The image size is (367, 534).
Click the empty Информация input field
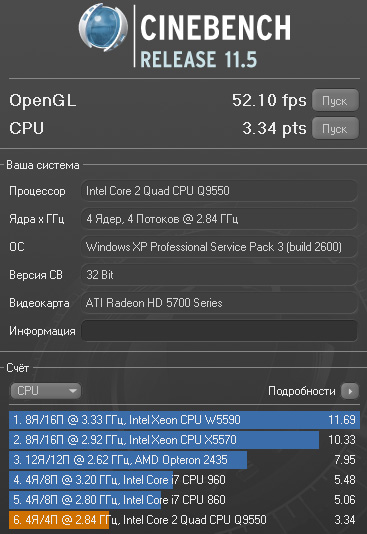[219, 331]
